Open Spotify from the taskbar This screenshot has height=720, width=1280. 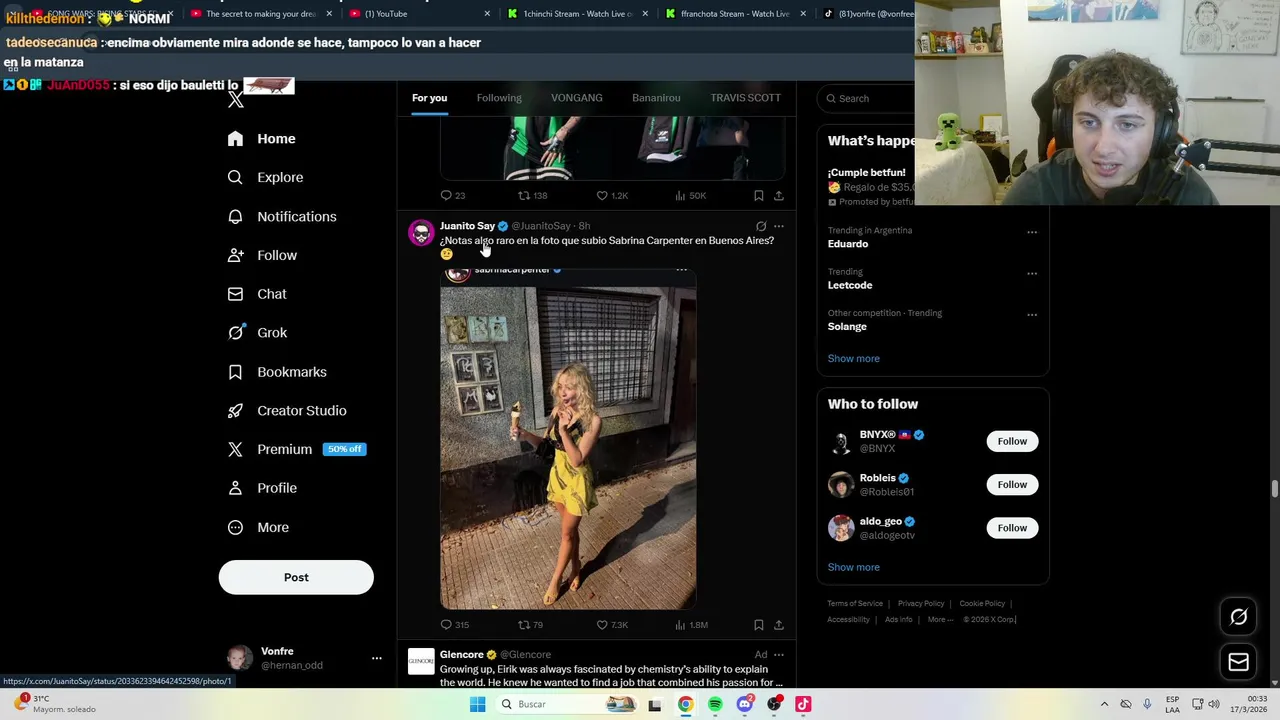715,704
